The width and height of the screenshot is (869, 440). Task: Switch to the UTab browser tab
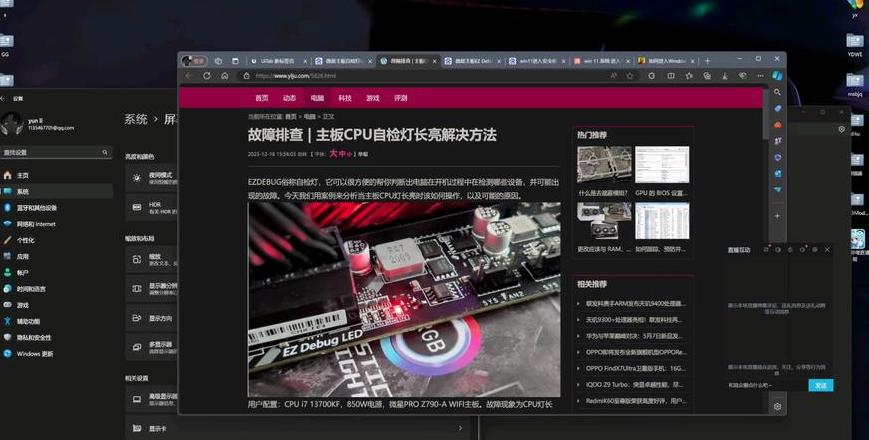tap(277, 61)
